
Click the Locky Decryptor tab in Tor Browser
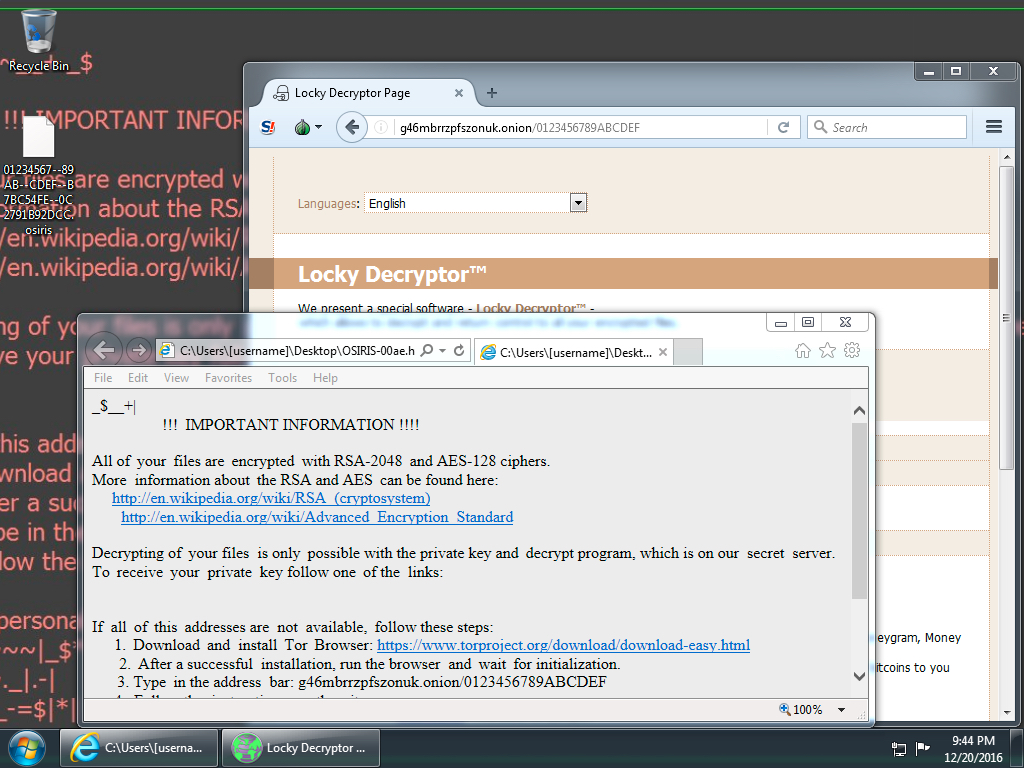[368, 93]
